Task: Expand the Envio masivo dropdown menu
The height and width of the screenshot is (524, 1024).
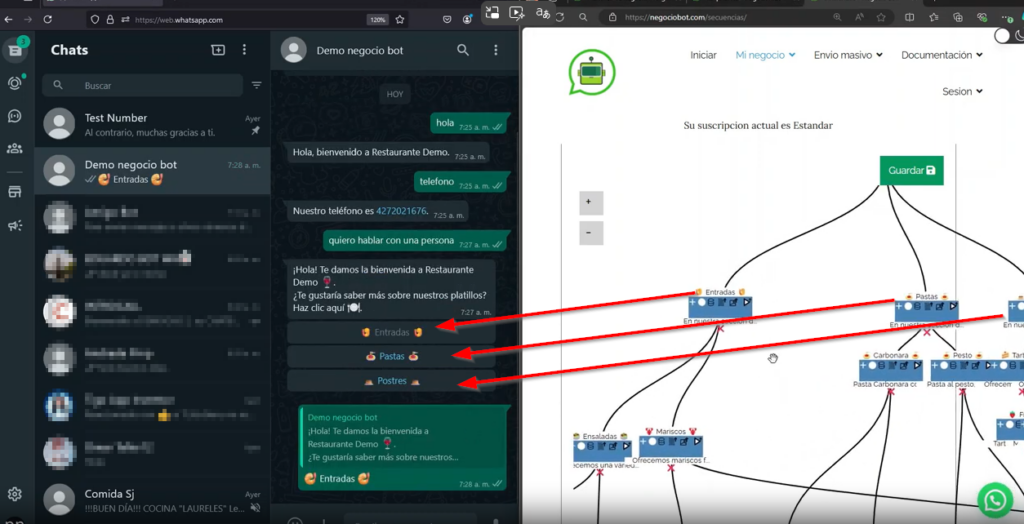Action: (848, 56)
